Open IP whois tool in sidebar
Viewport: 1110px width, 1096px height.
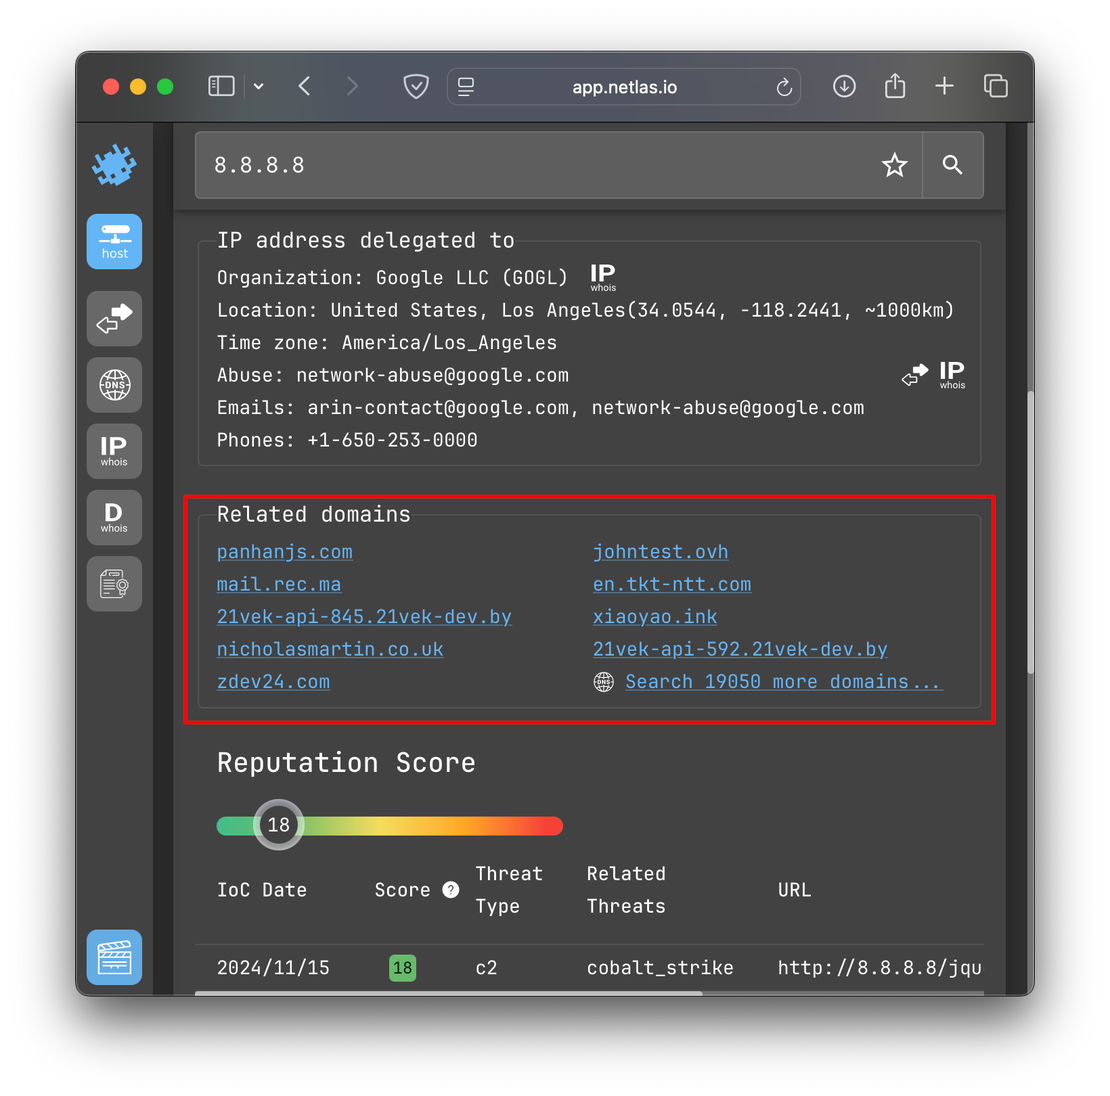tap(114, 451)
